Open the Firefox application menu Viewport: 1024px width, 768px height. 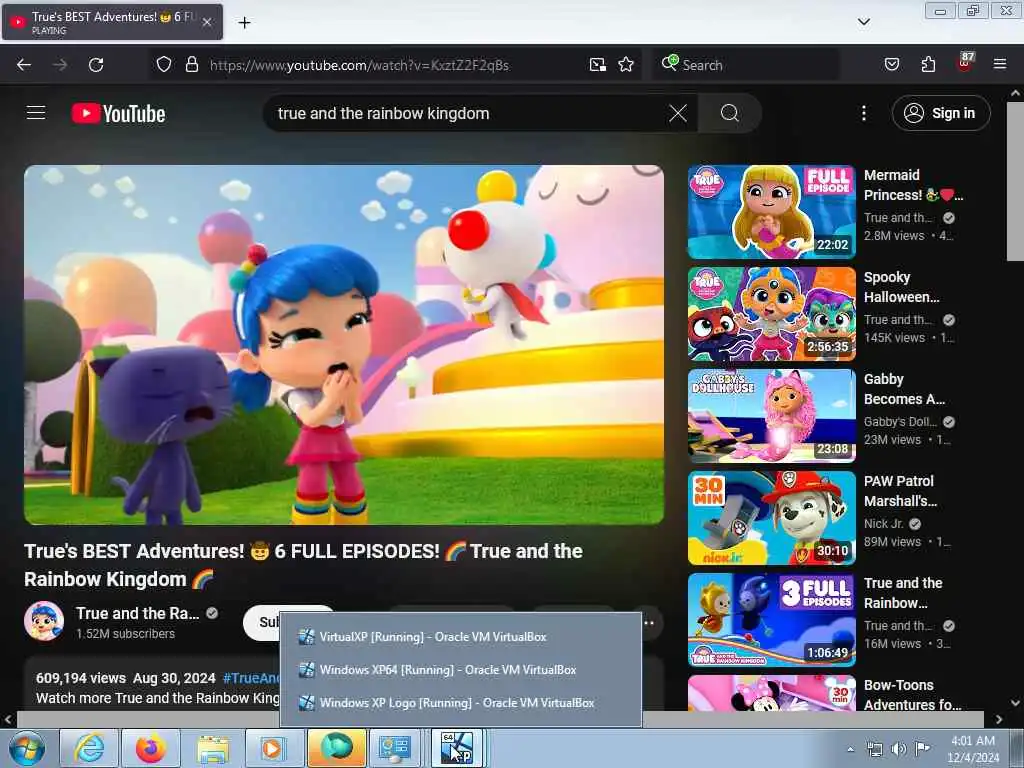point(999,64)
